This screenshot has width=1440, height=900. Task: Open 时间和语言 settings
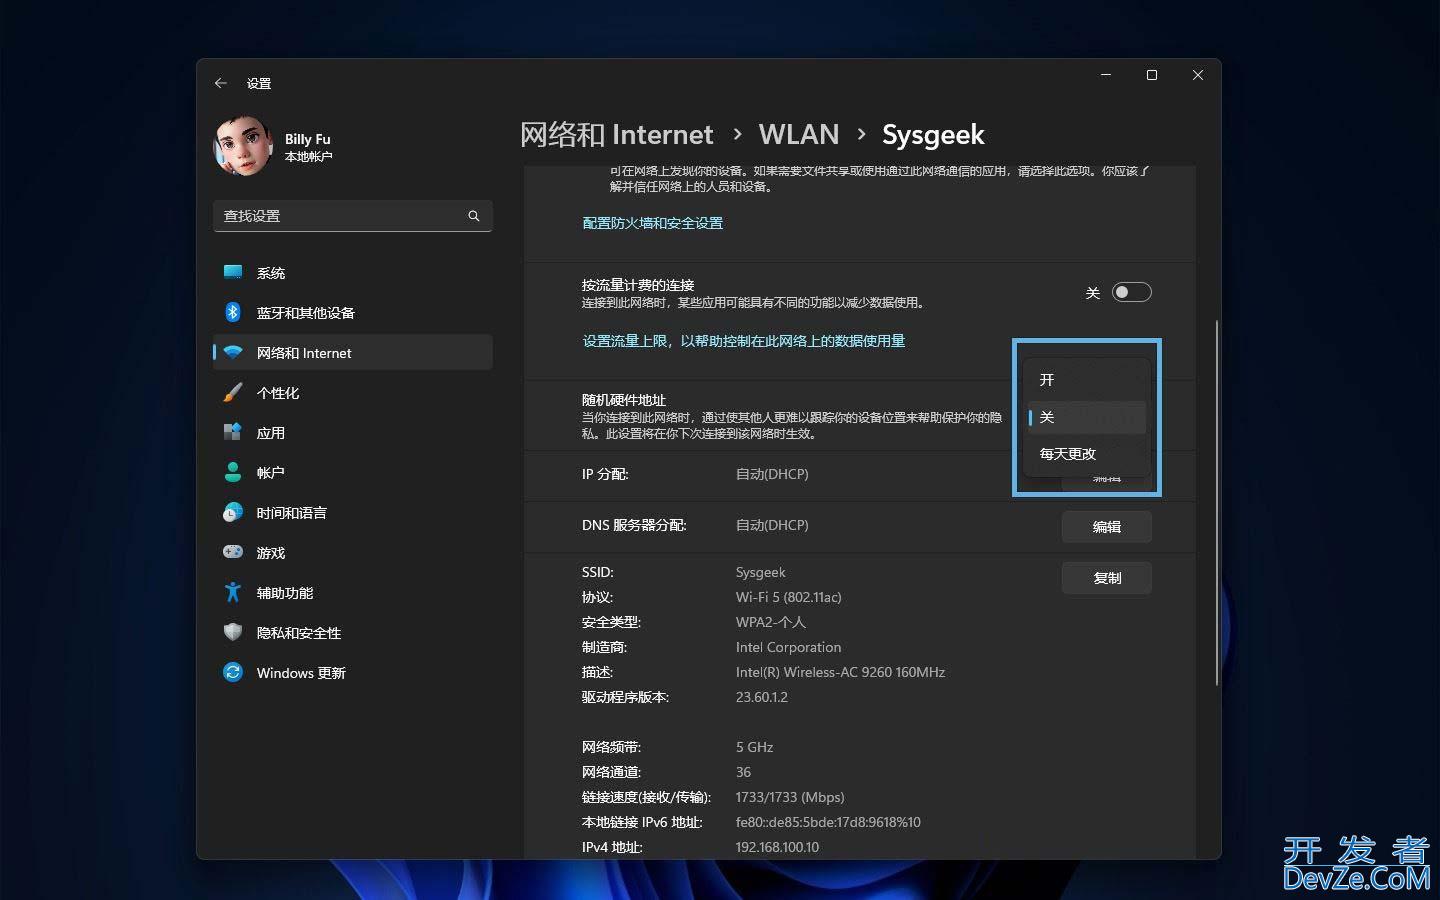pos(353,513)
